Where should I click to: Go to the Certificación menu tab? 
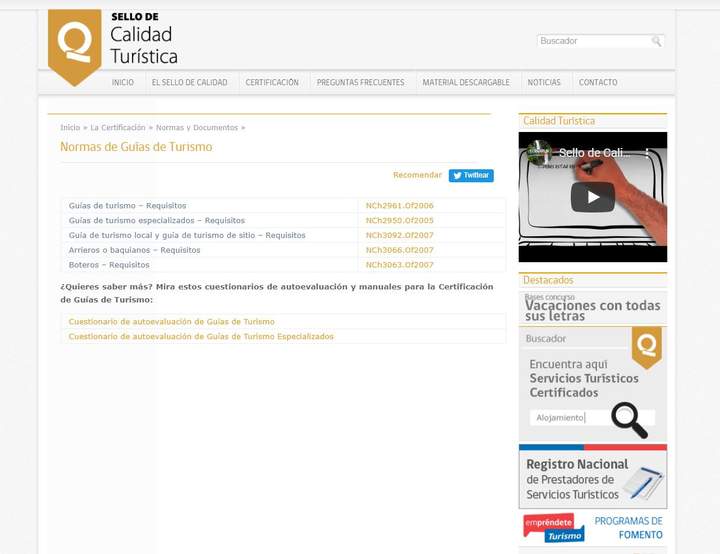click(x=272, y=83)
